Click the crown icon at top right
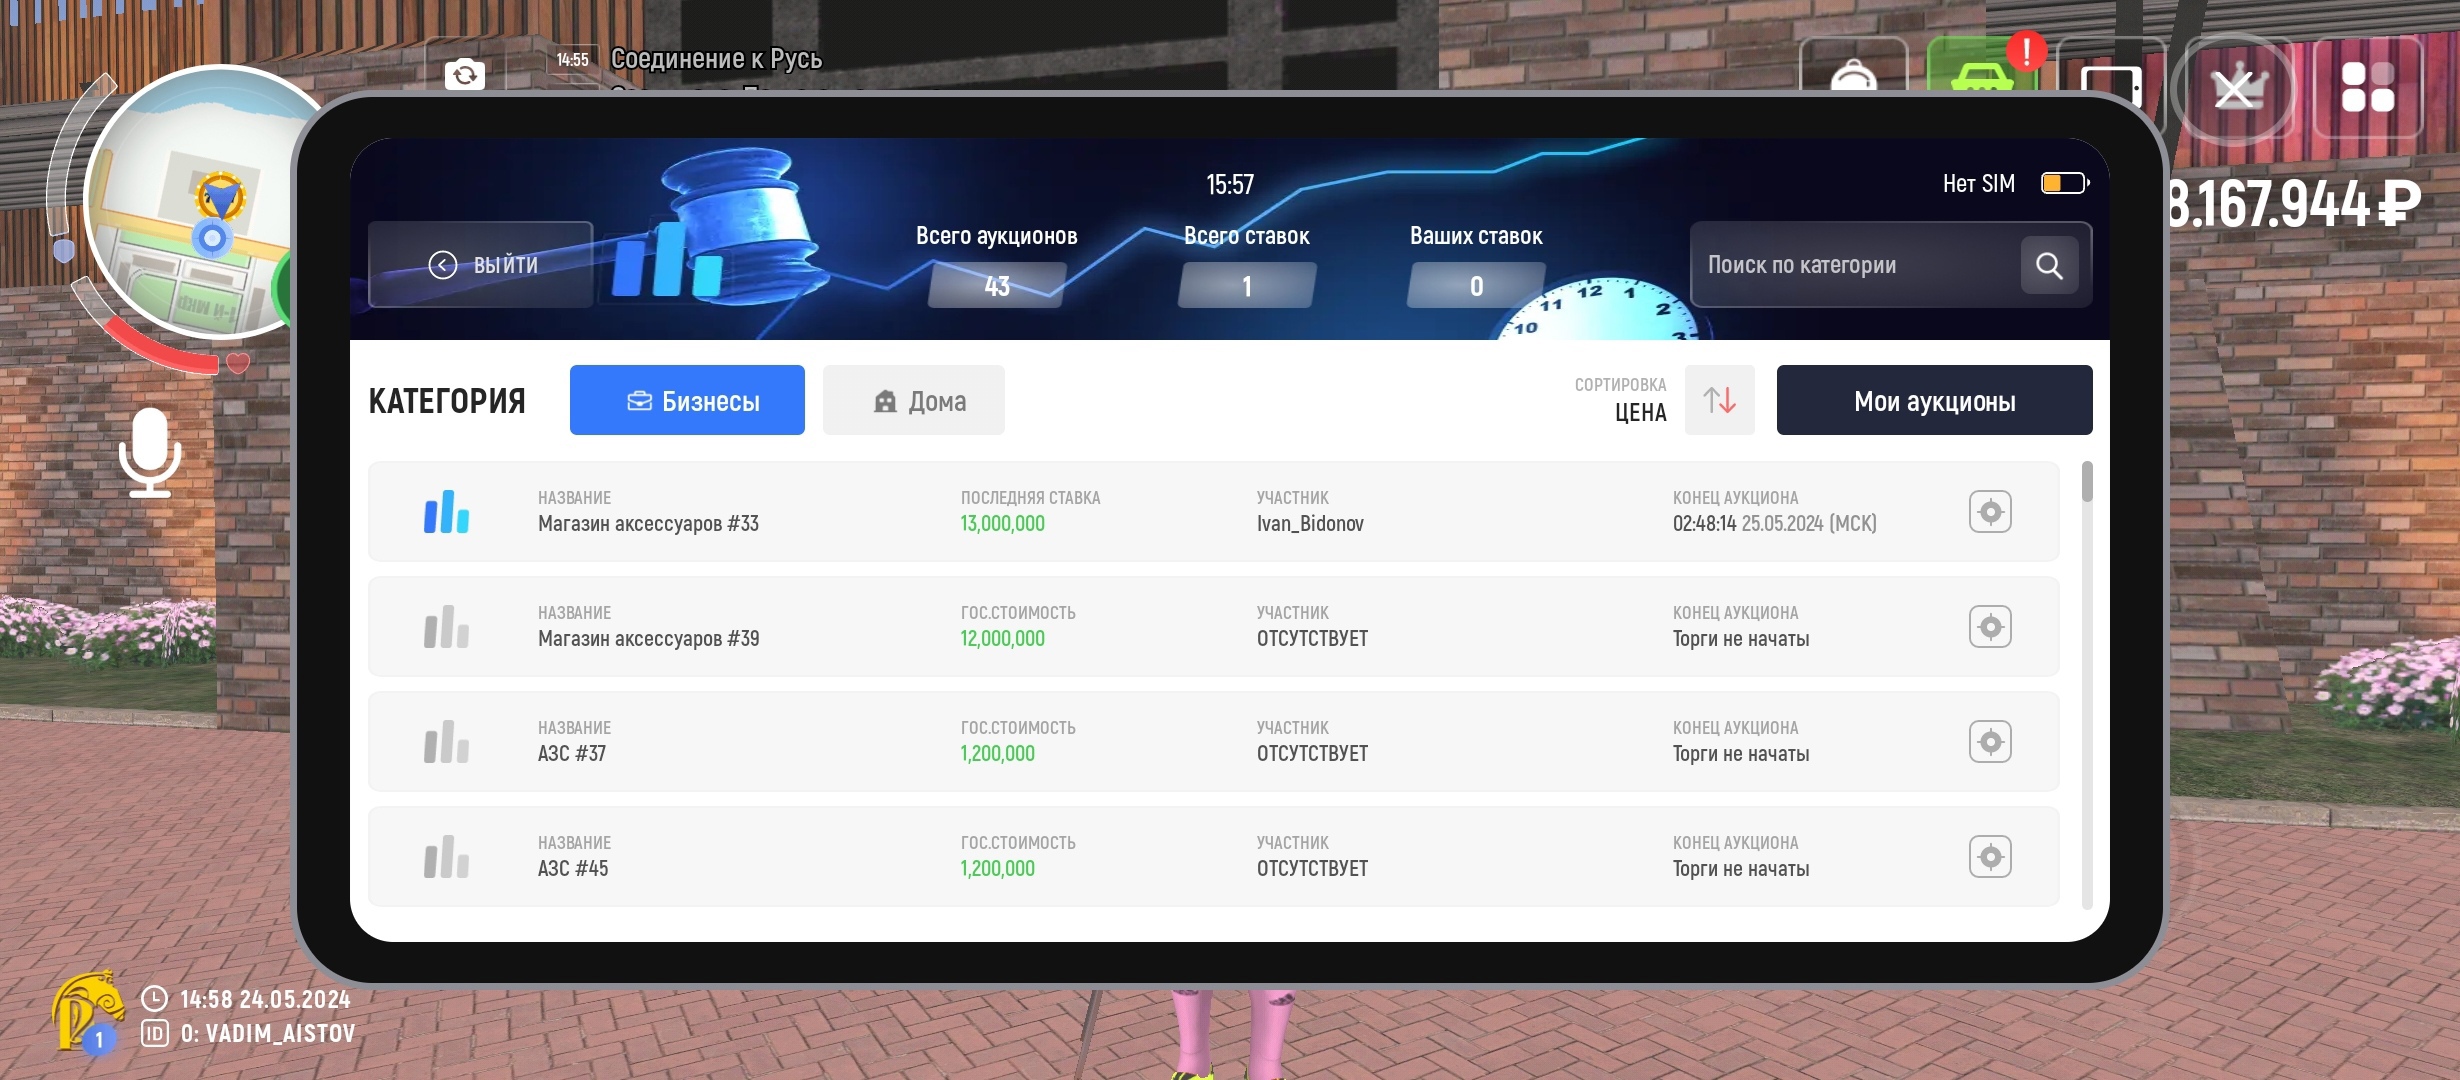The height and width of the screenshot is (1080, 2460). 2234,88
